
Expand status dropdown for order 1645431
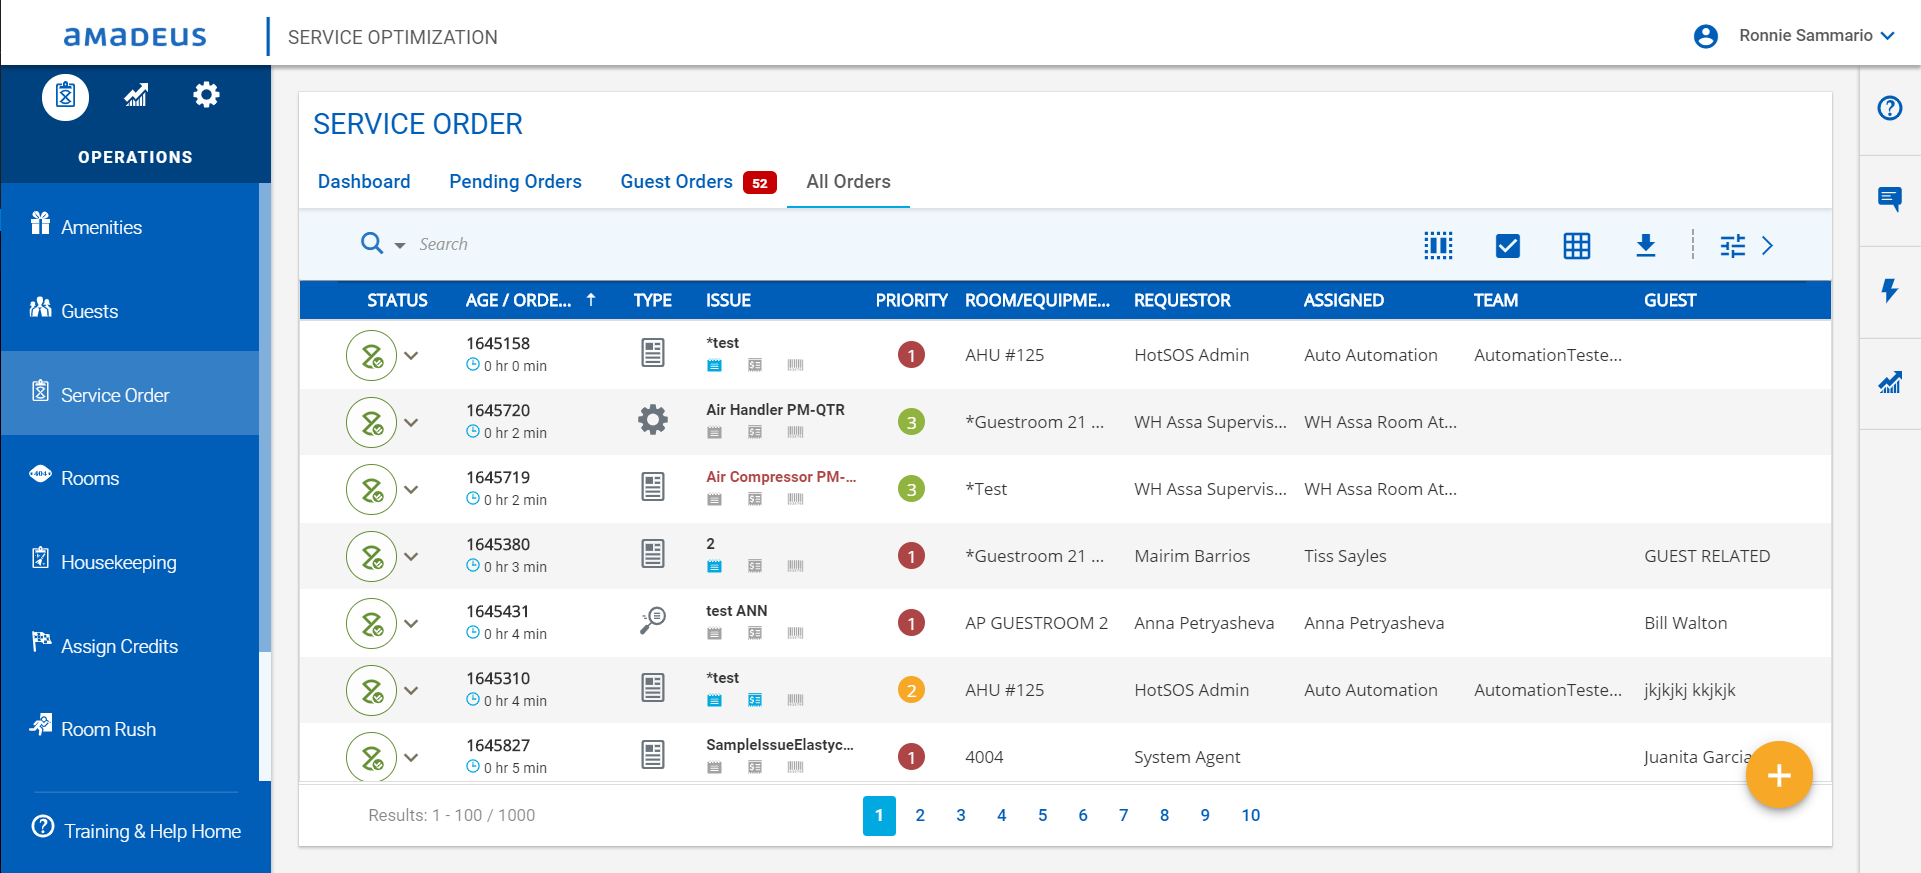pos(411,623)
